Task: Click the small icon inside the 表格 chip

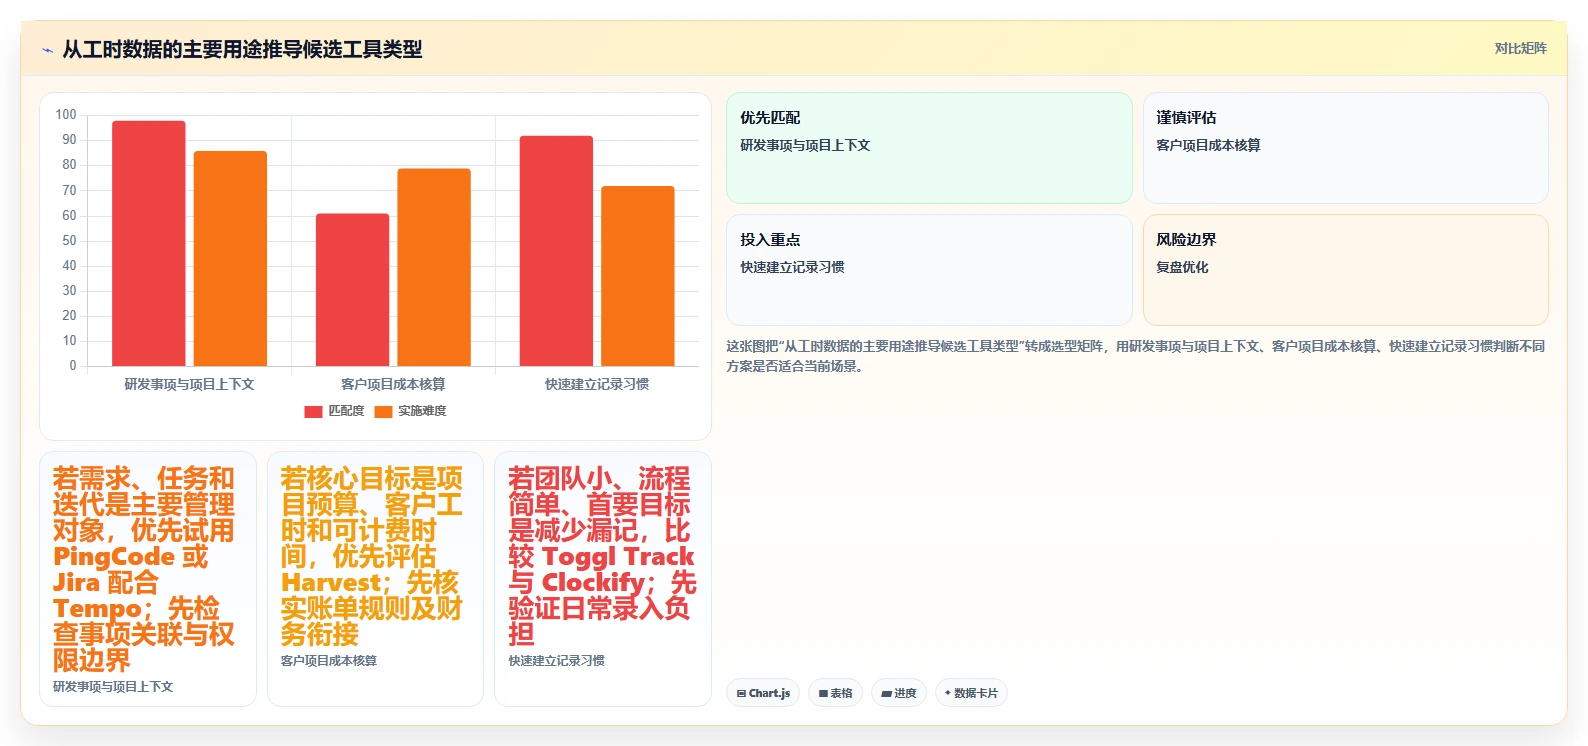Action: (823, 693)
